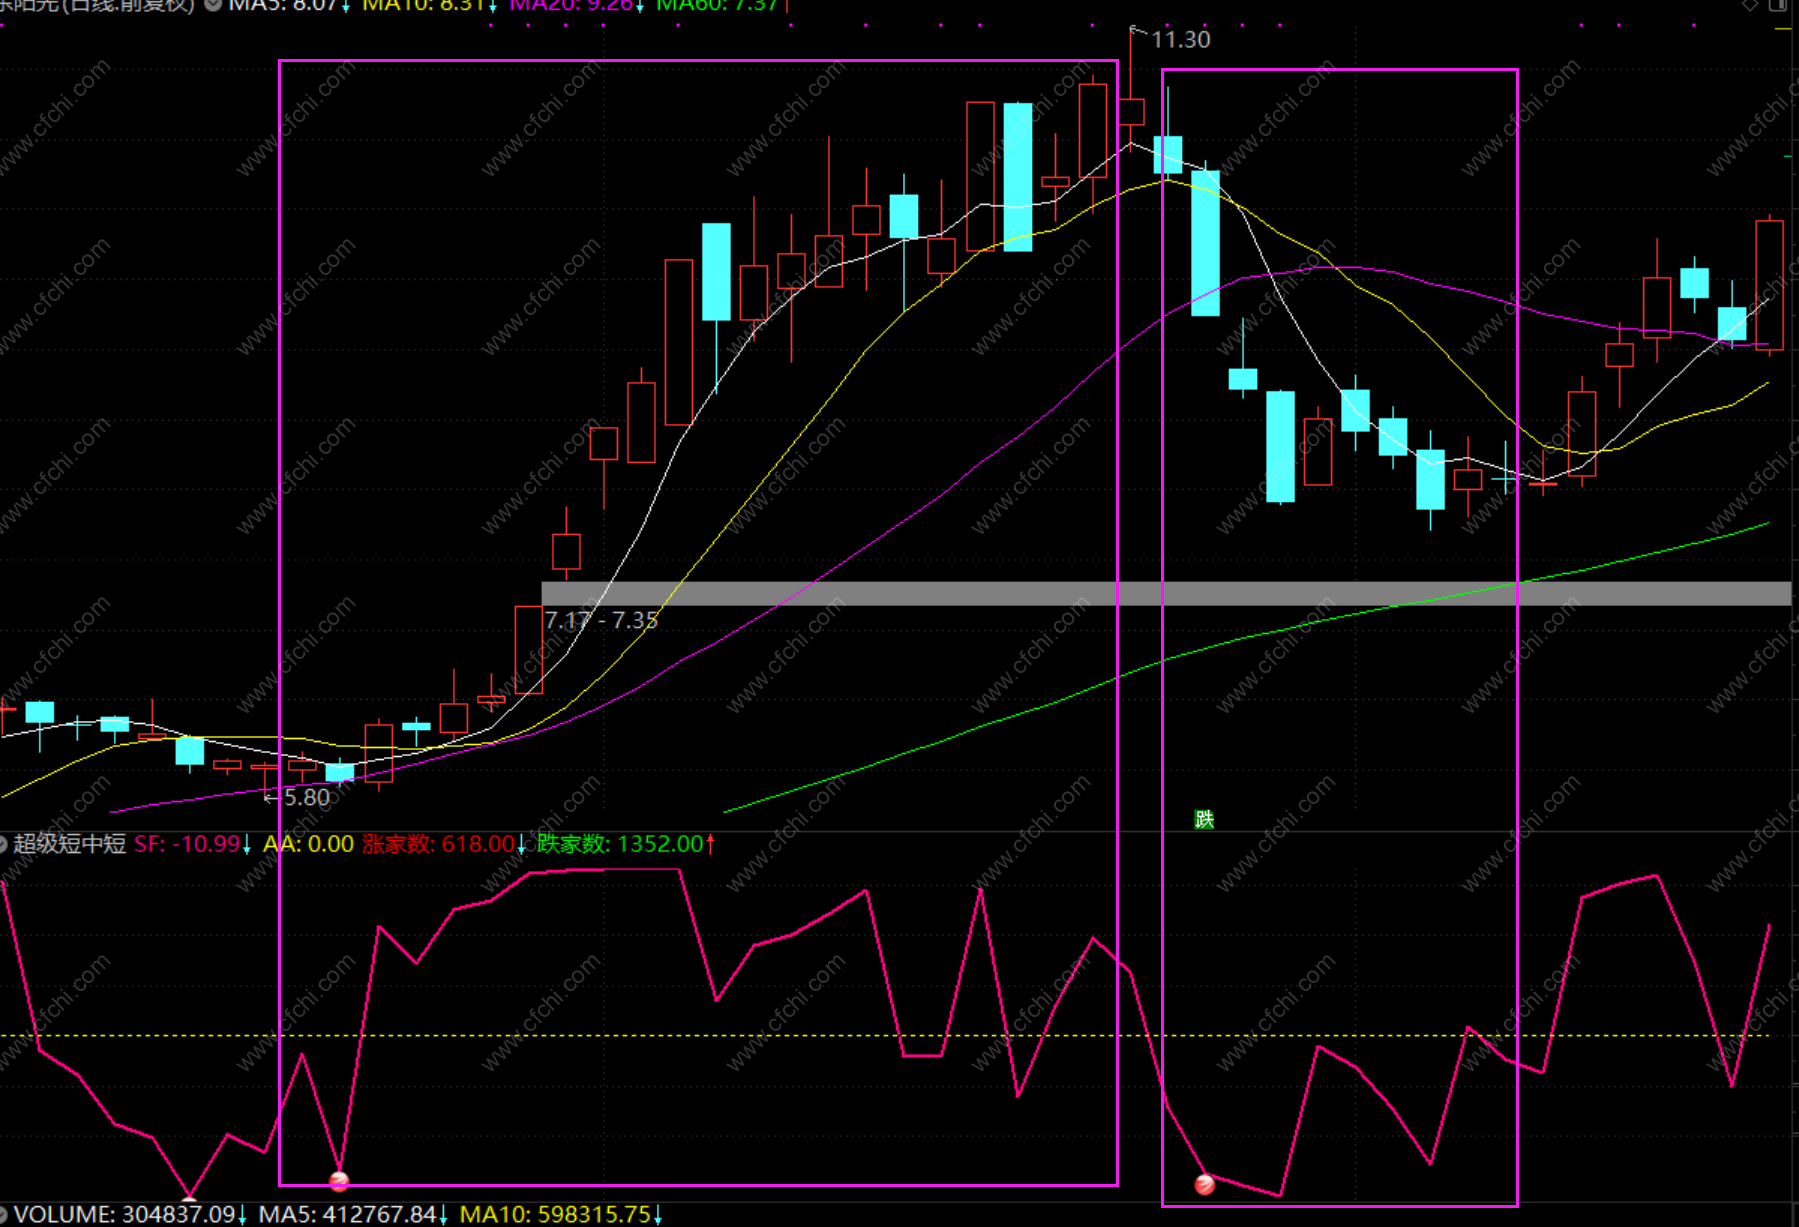
Task: Open indicator dropdown beside the stock title
Action: point(213,5)
